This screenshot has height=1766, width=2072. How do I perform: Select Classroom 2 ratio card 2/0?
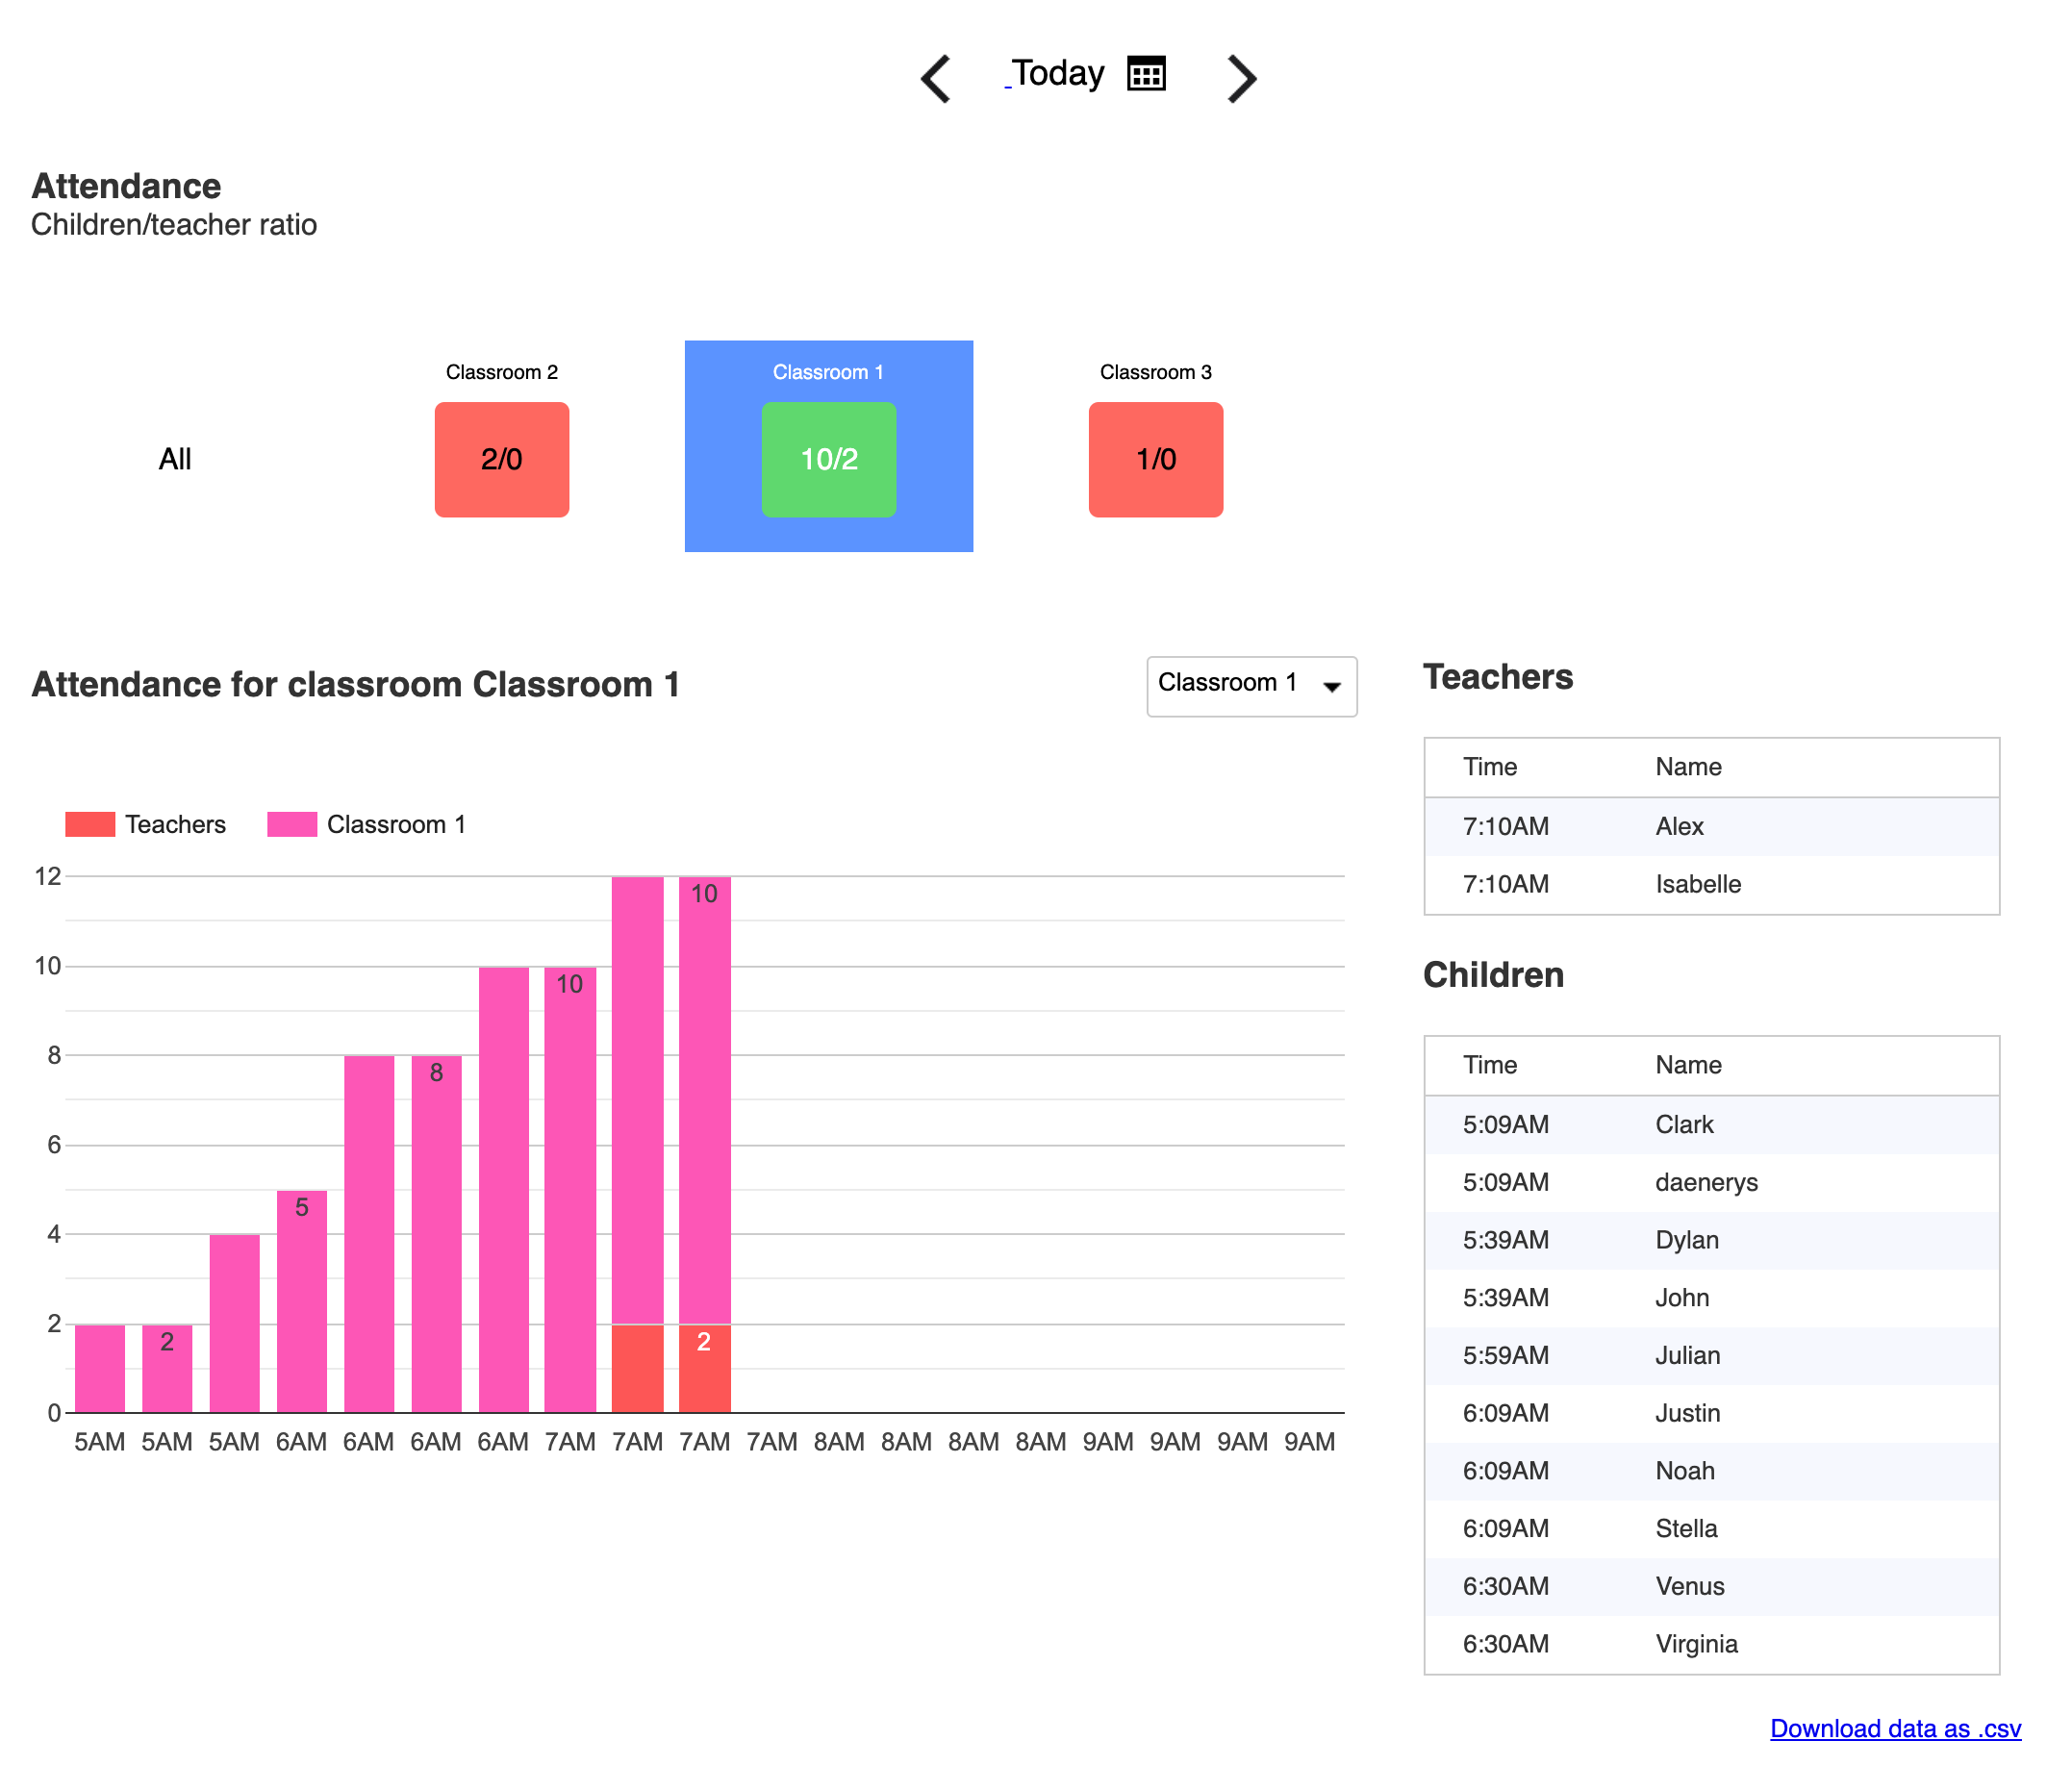pyautogui.click(x=501, y=459)
